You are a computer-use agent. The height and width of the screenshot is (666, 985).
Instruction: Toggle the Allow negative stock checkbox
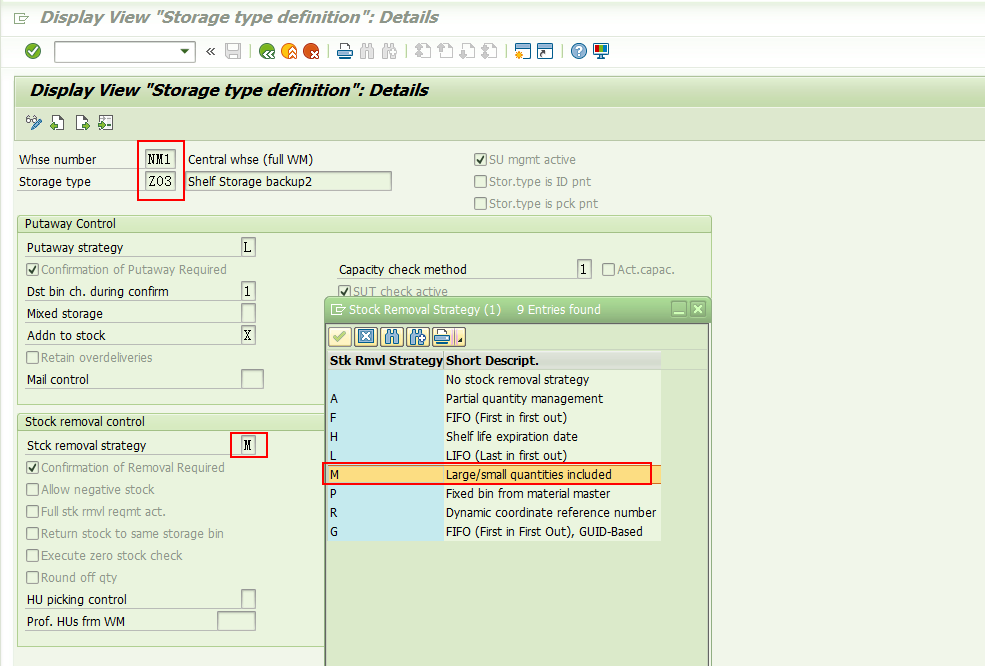pyautogui.click(x=33, y=489)
